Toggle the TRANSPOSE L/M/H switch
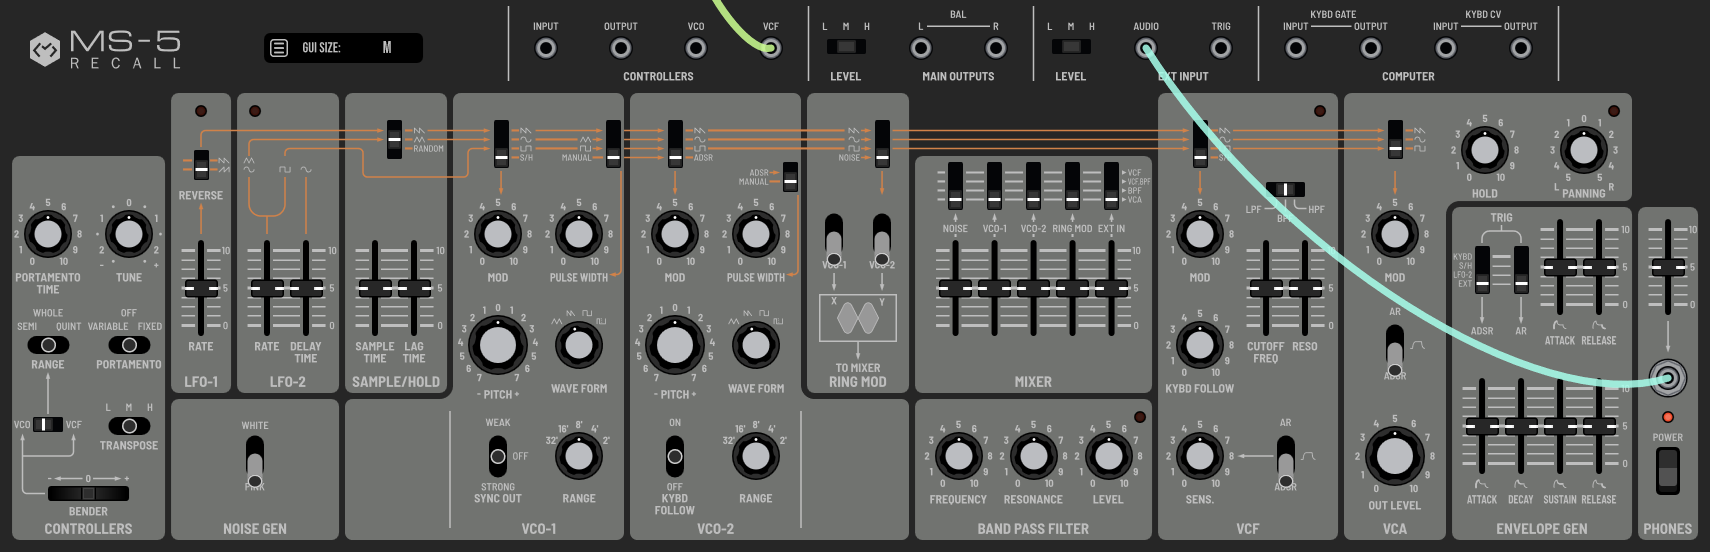The height and width of the screenshot is (552, 1710). click(129, 426)
